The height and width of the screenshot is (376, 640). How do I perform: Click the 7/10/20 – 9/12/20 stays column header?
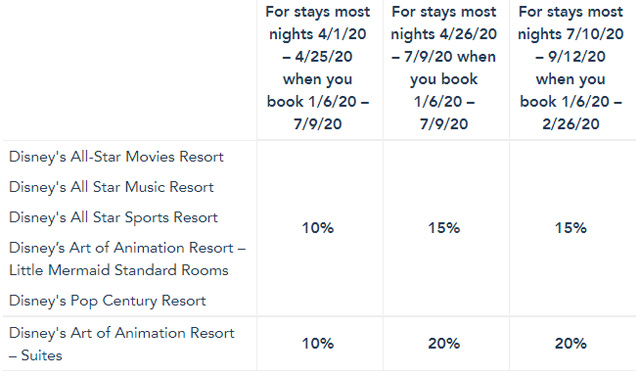pos(571,68)
